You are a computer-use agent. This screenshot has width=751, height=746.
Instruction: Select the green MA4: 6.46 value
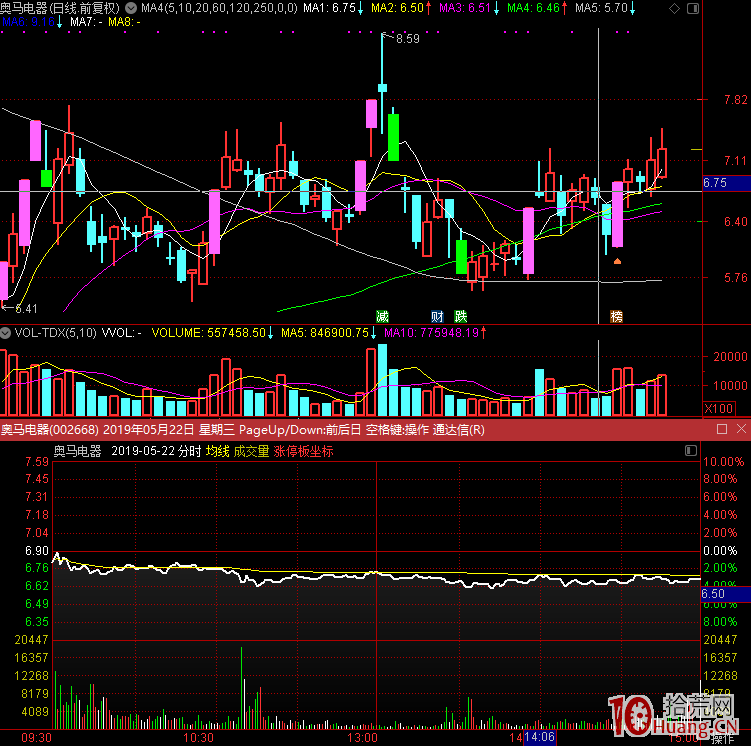click(x=533, y=8)
